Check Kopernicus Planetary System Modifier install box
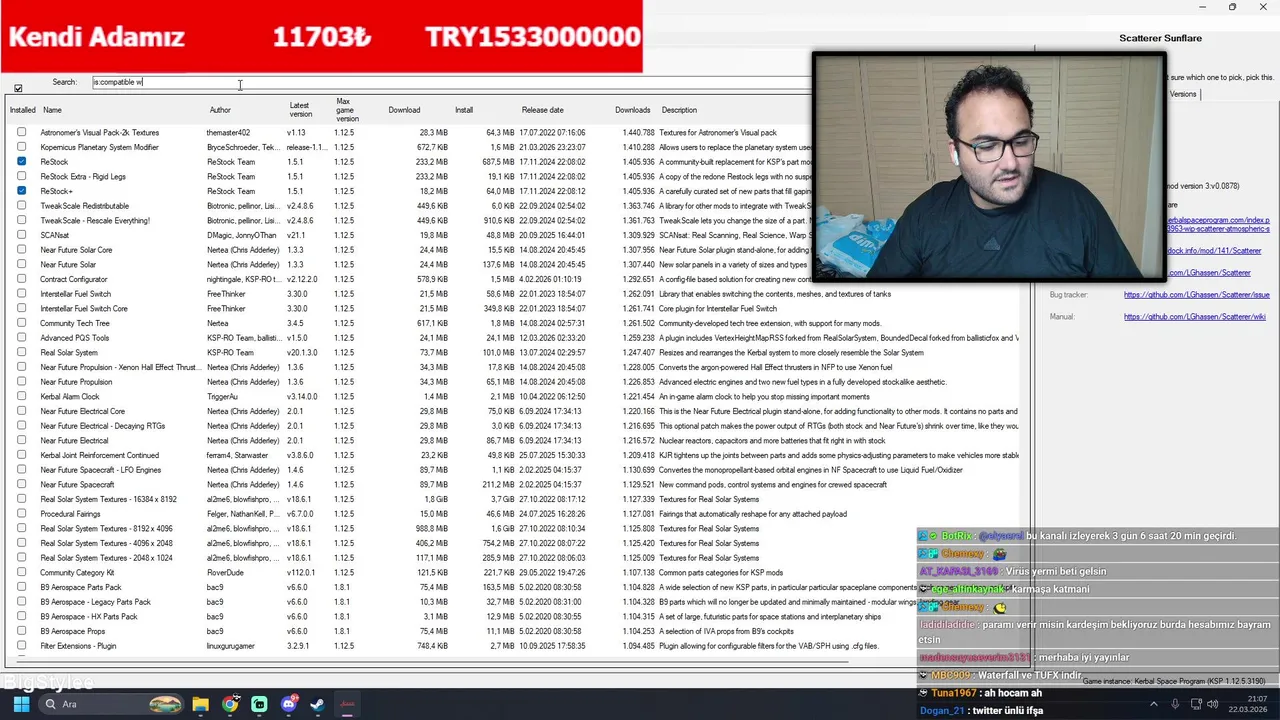This screenshot has width=1280, height=720. 22,147
